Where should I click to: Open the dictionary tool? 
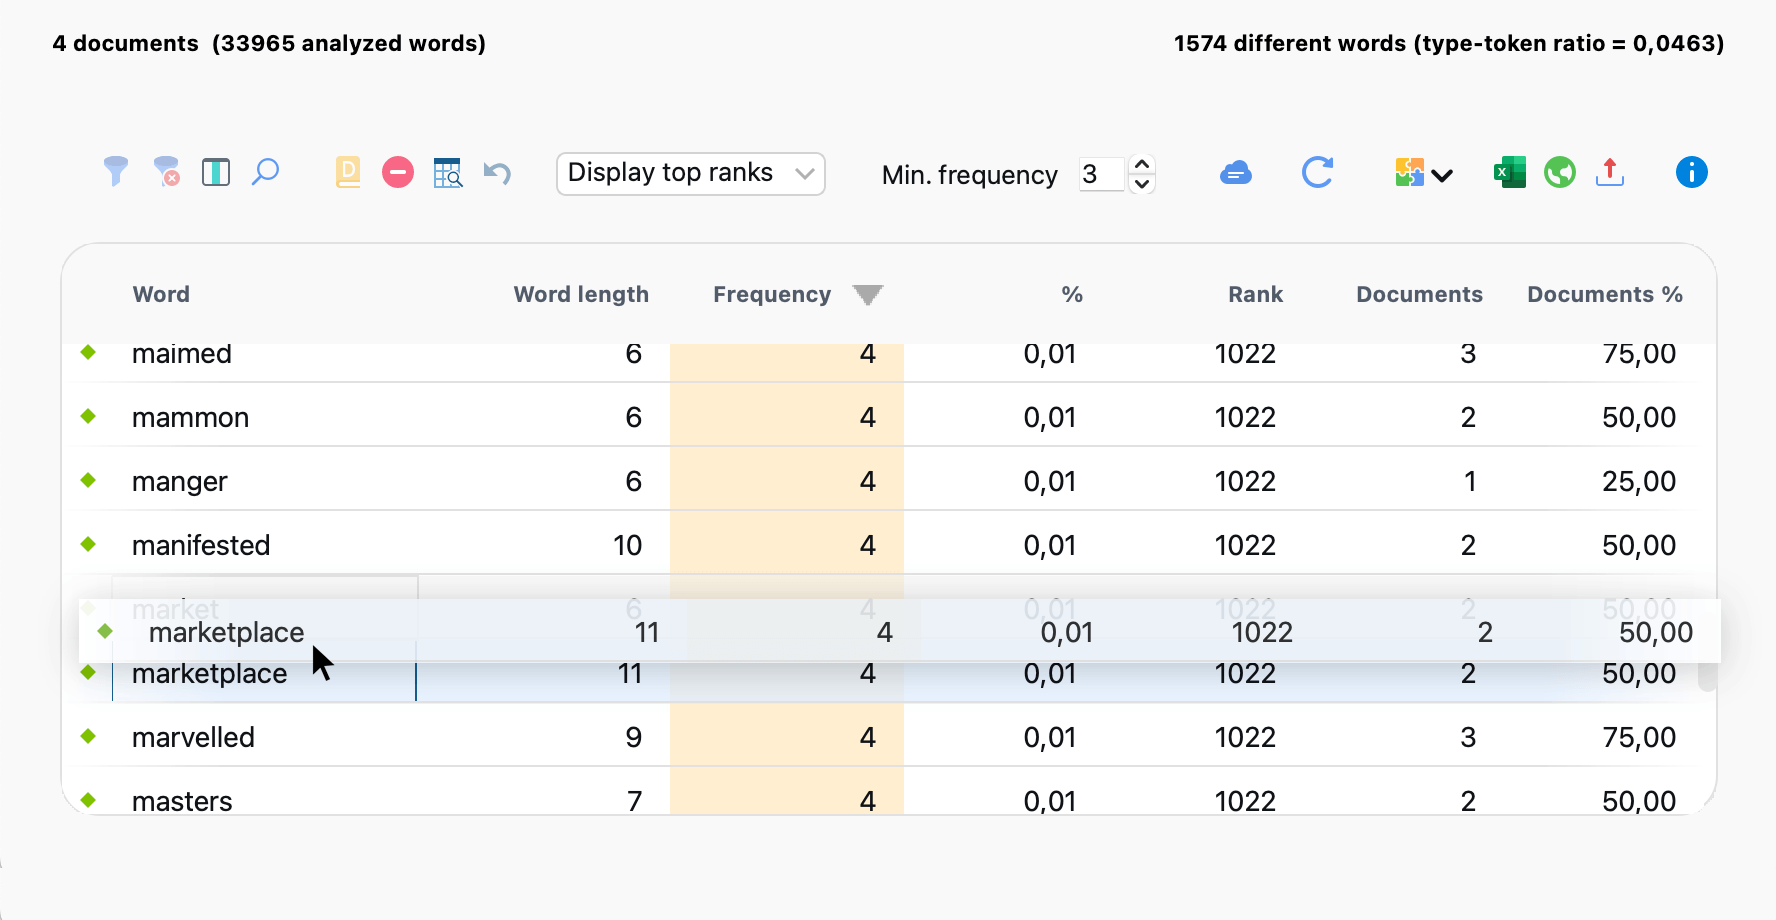[x=347, y=172]
